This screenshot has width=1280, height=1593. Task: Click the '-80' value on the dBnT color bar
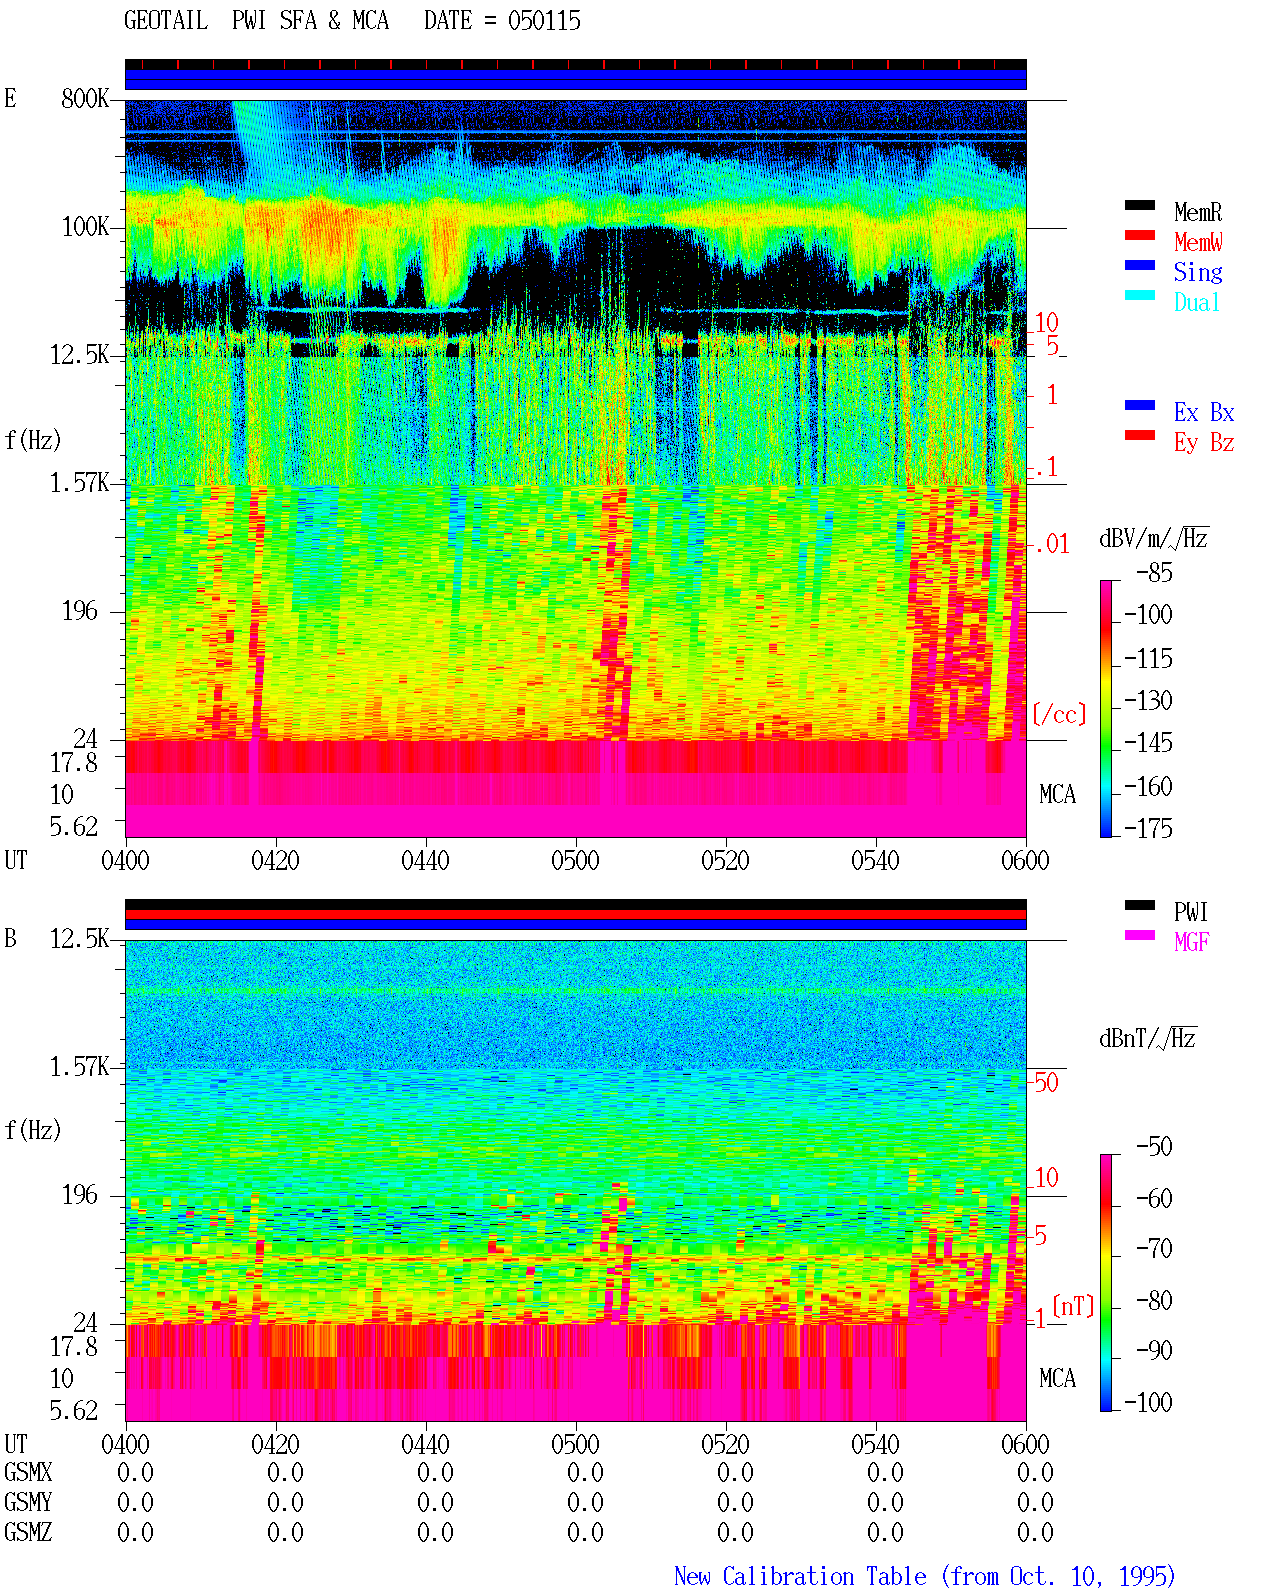(x=1154, y=1301)
